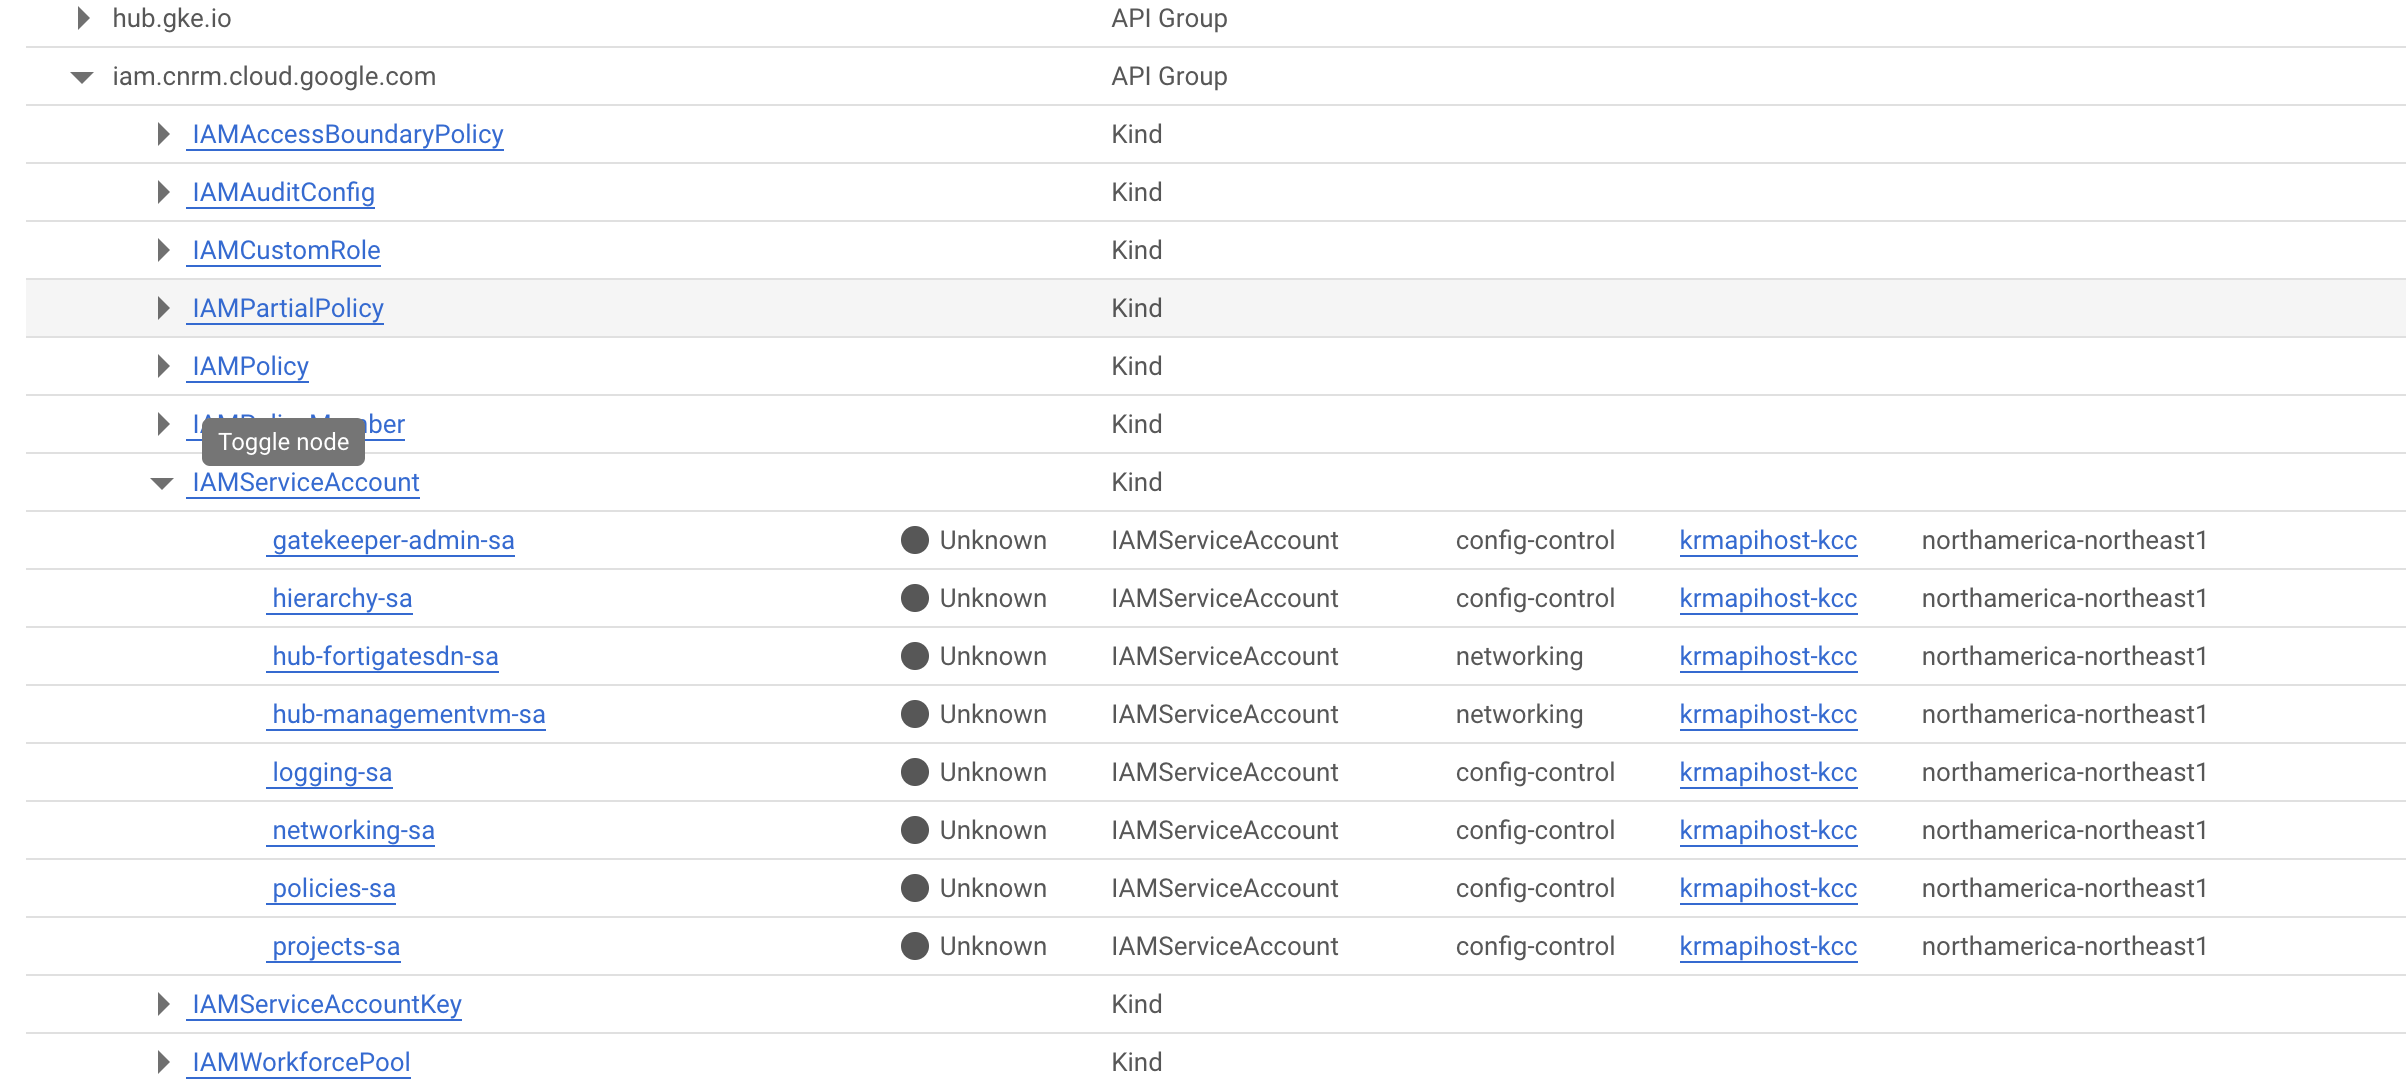The height and width of the screenshot is (1084, 2406).
Task: Collapse the IAMServiceAccount node
Action: (162, 482)
